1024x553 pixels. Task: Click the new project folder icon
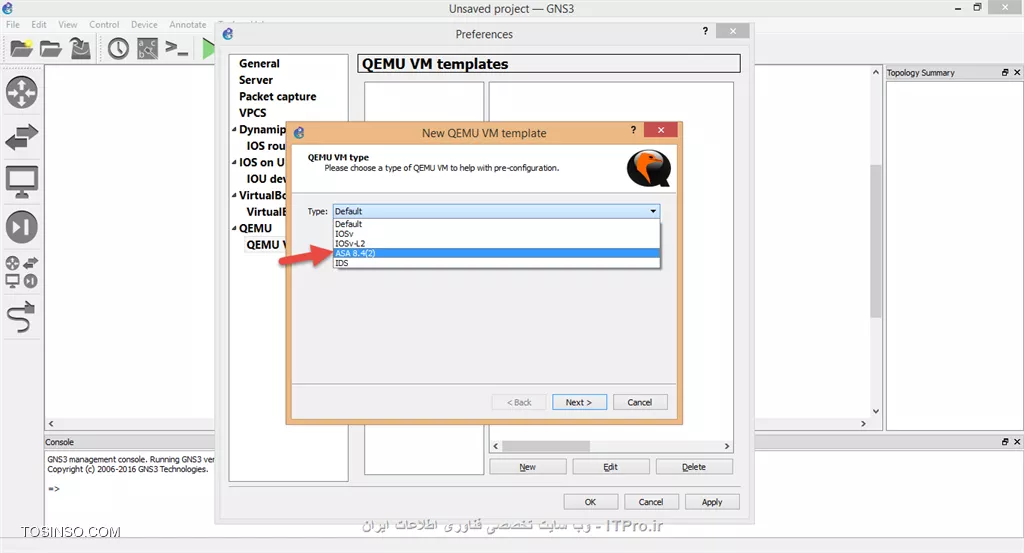21,48
